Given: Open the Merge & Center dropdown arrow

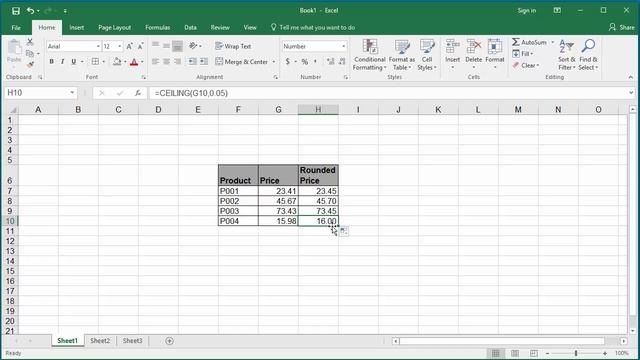Looking at the screenshot, I should pyautogui.click(x=274, y=62).
